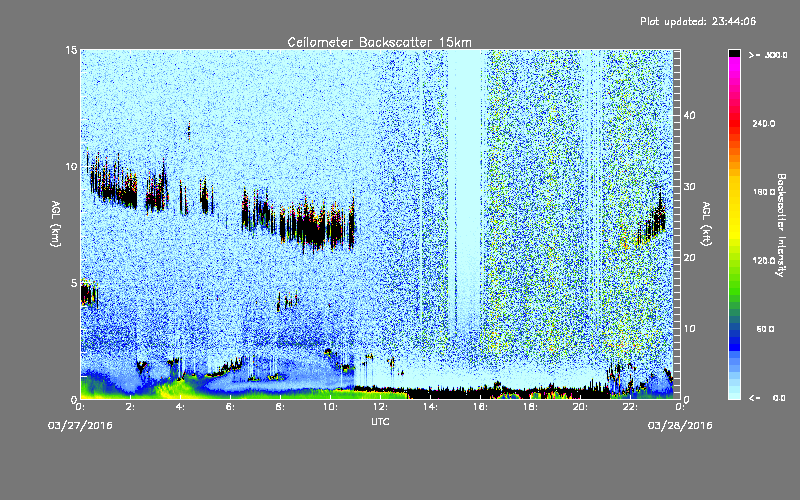Click the 18: hour tick on time axis
This screenshot has width=800, height=500.
(x=531, y=407)
